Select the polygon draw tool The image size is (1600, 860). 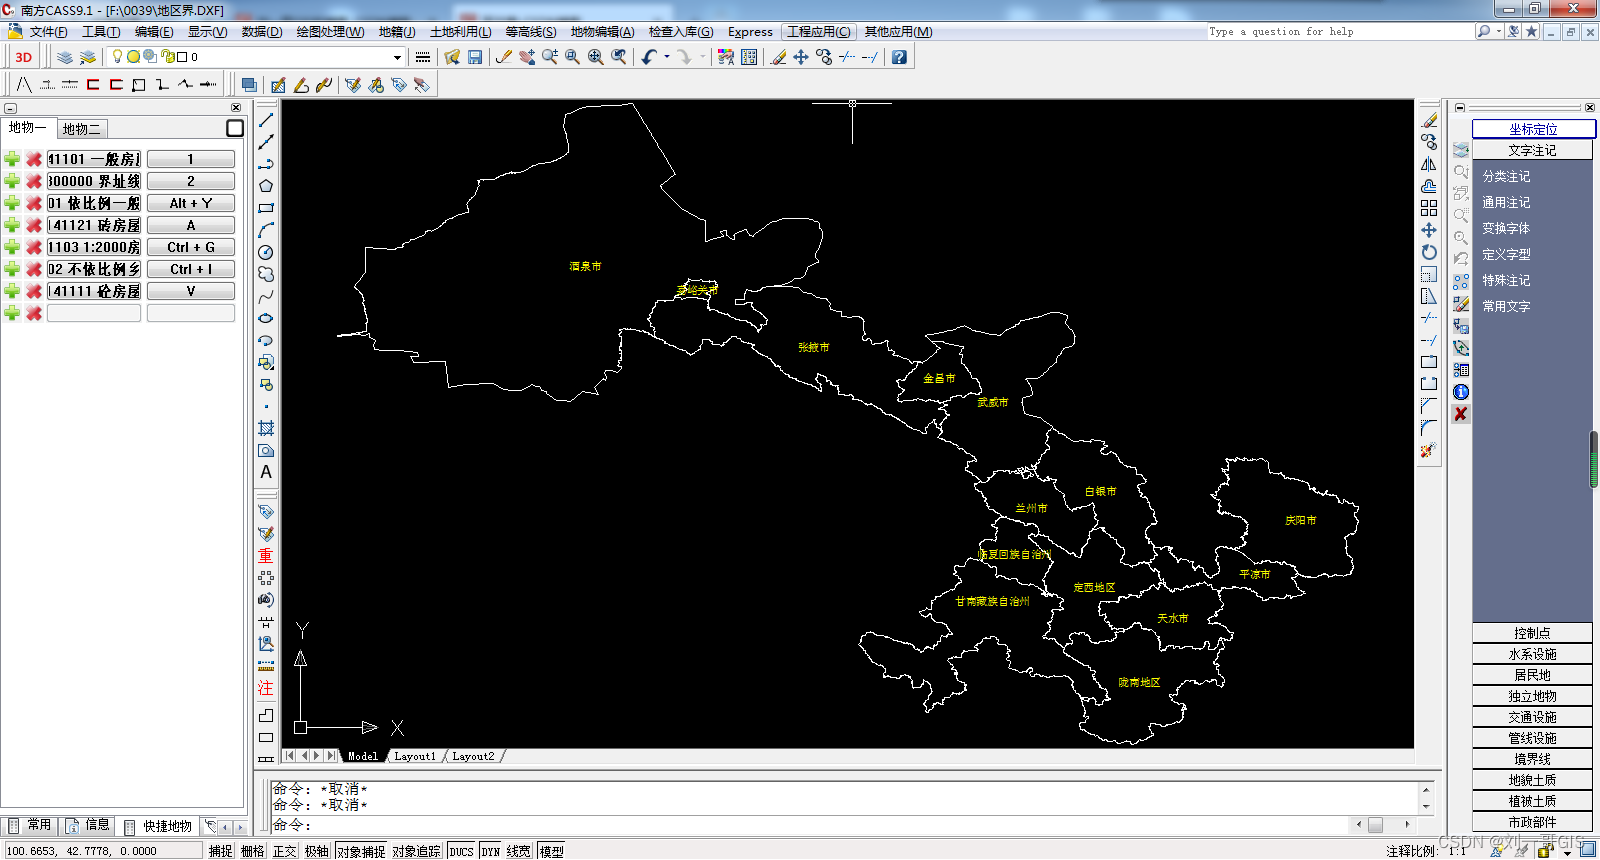click(x=266, y=186)
